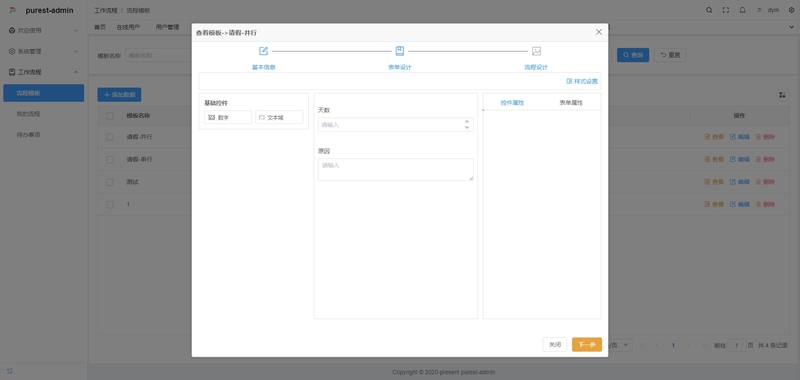Screen dimensions: 800x380
Task: Open style settings in the form designer
Action: coord(582,81)
